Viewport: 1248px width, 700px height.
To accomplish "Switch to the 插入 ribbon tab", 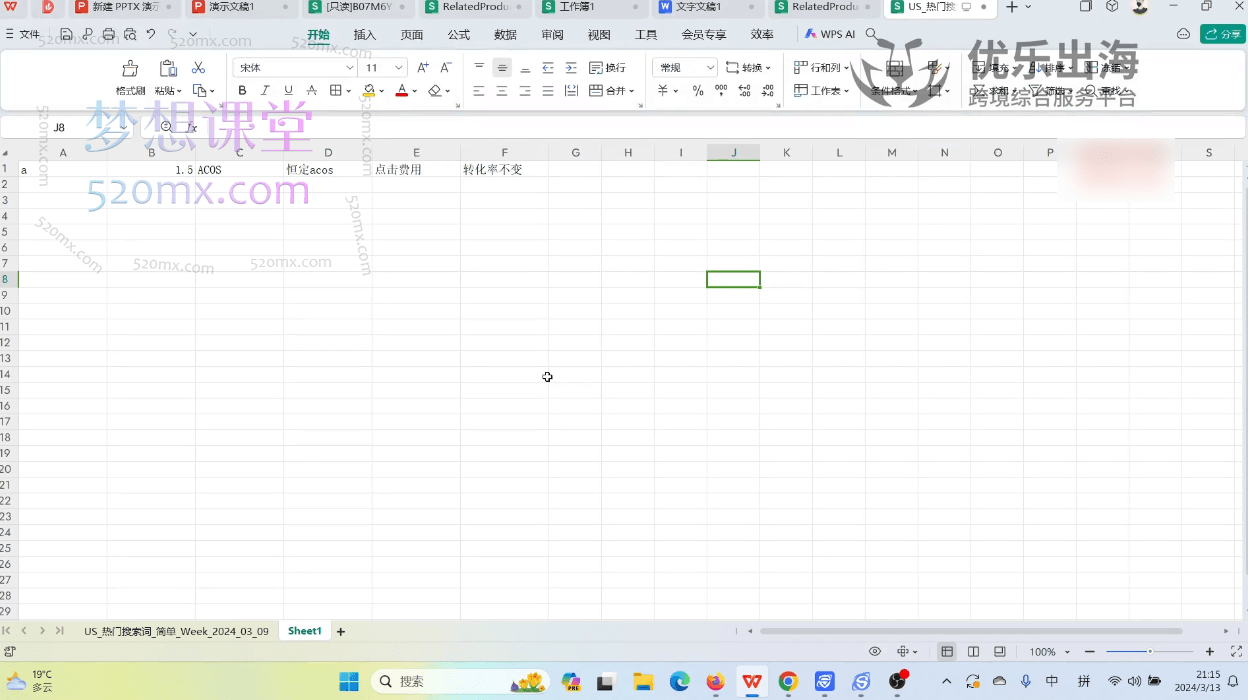I will 365,35.
